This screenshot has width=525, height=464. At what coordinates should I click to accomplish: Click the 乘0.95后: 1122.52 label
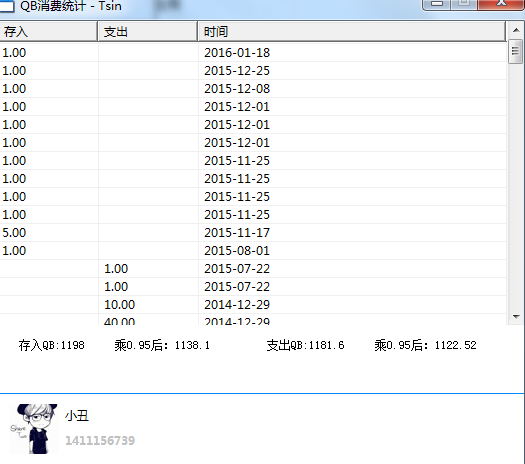point(425,345)
